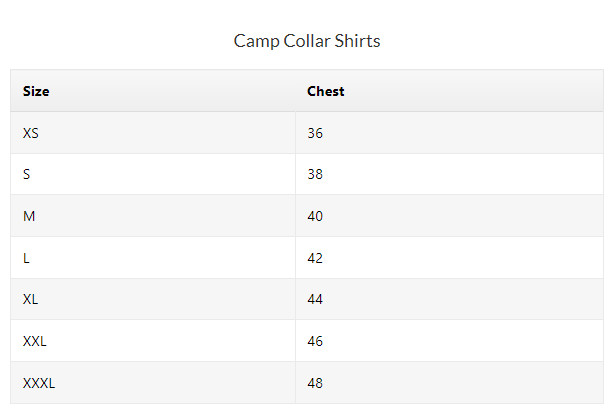Viewport: 616px width, 420px height.
Task: Click chest value 38
Action: pos(315,174)
